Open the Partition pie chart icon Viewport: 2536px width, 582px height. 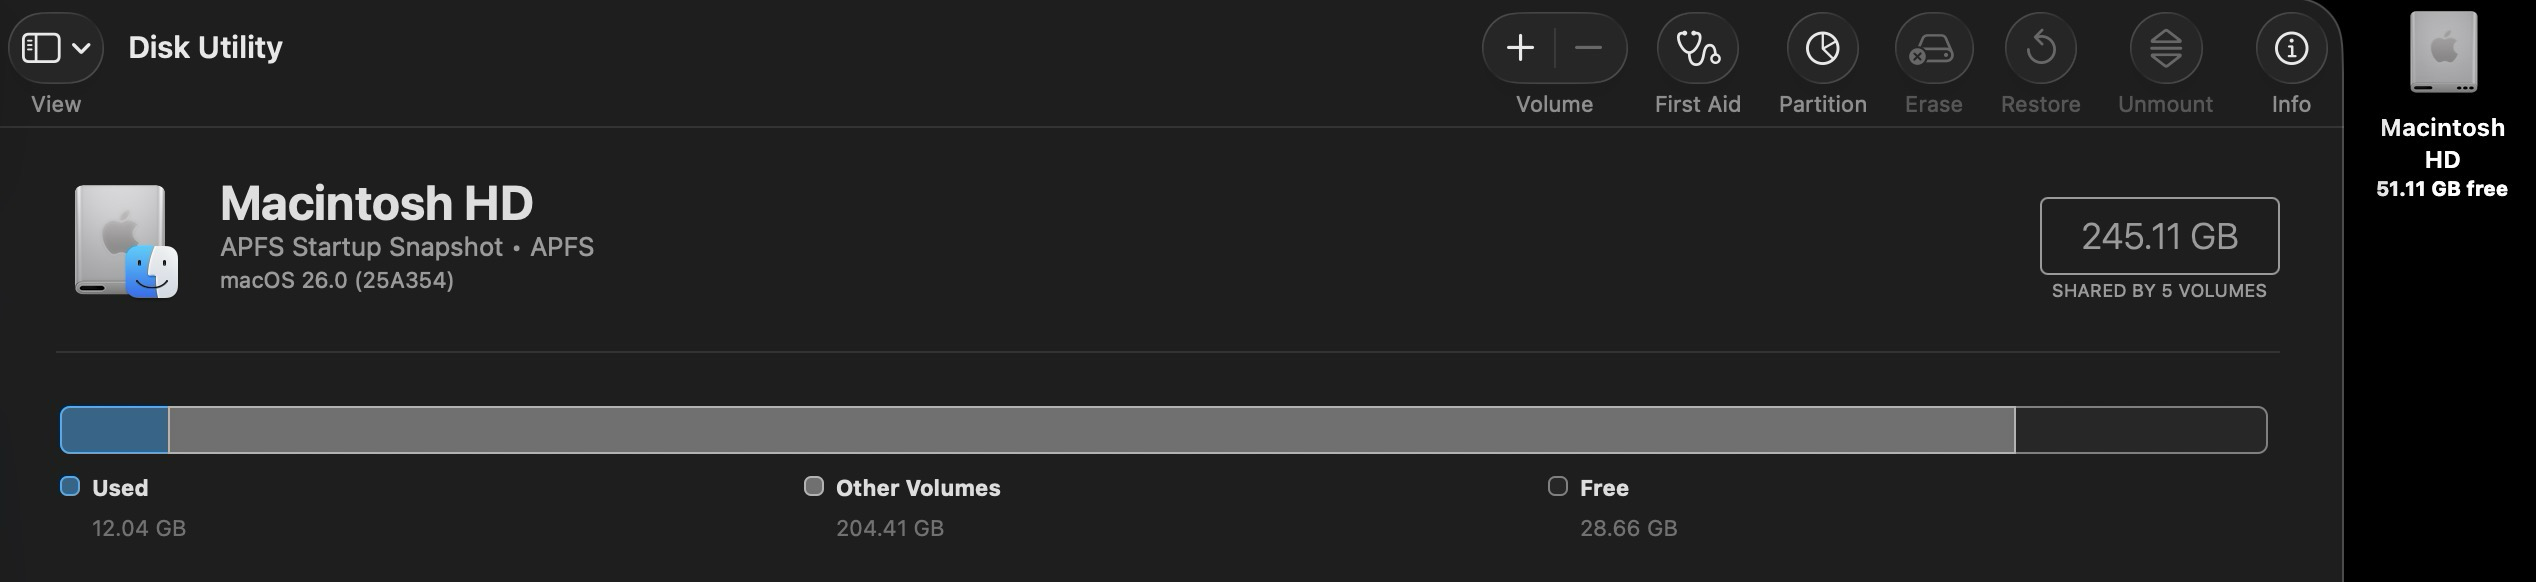[x=1822, y=48]
